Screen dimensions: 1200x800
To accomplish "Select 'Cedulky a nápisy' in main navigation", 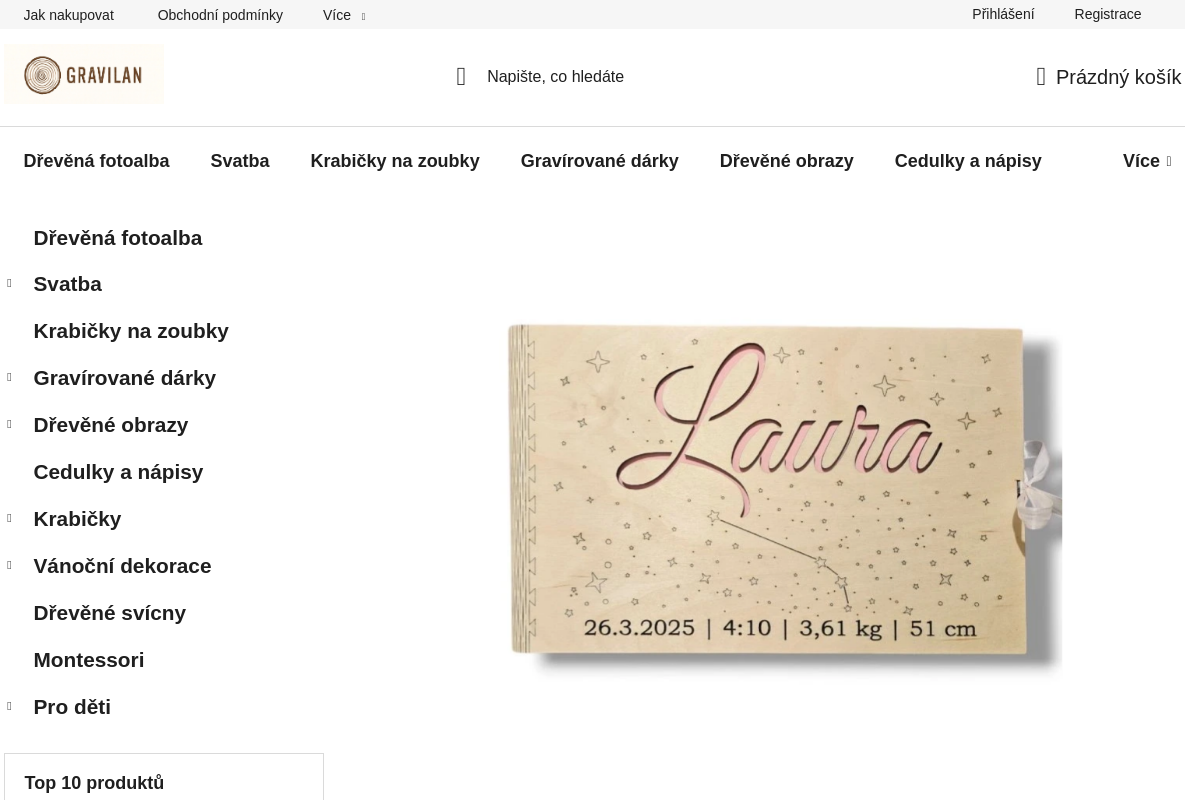I will 968,161.
